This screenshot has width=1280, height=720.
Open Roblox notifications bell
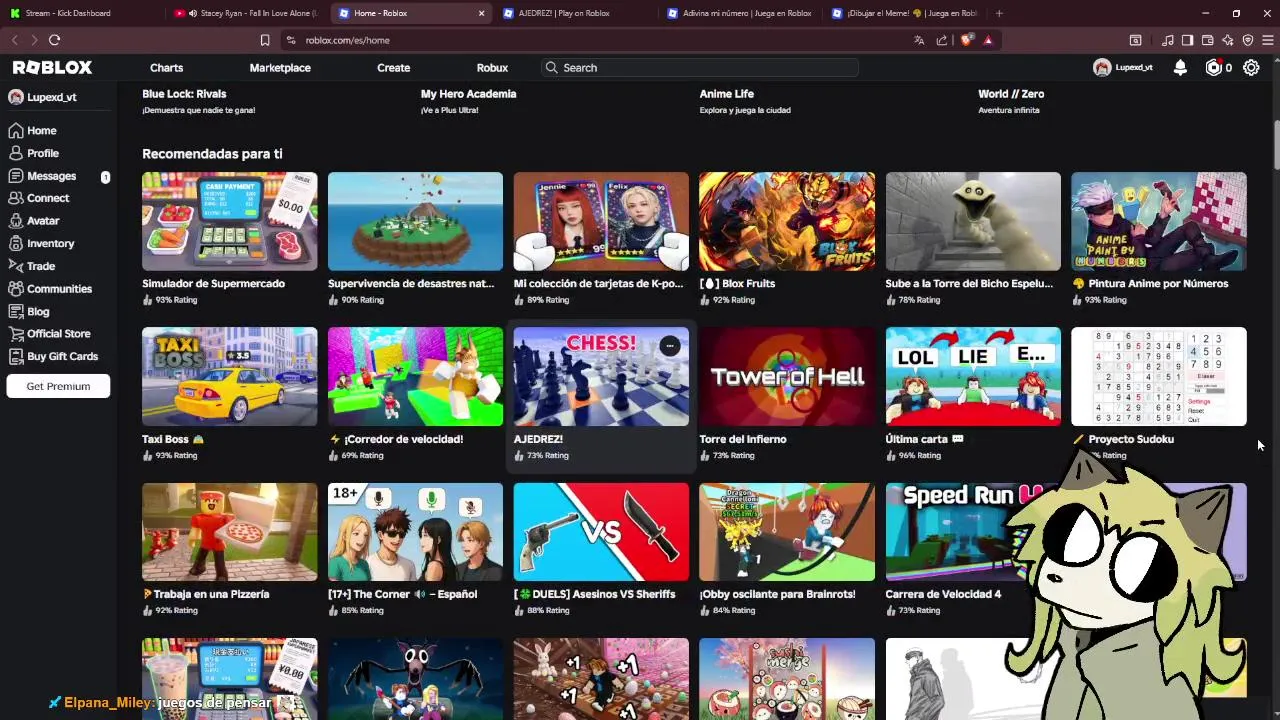[x=1180, y=67]
